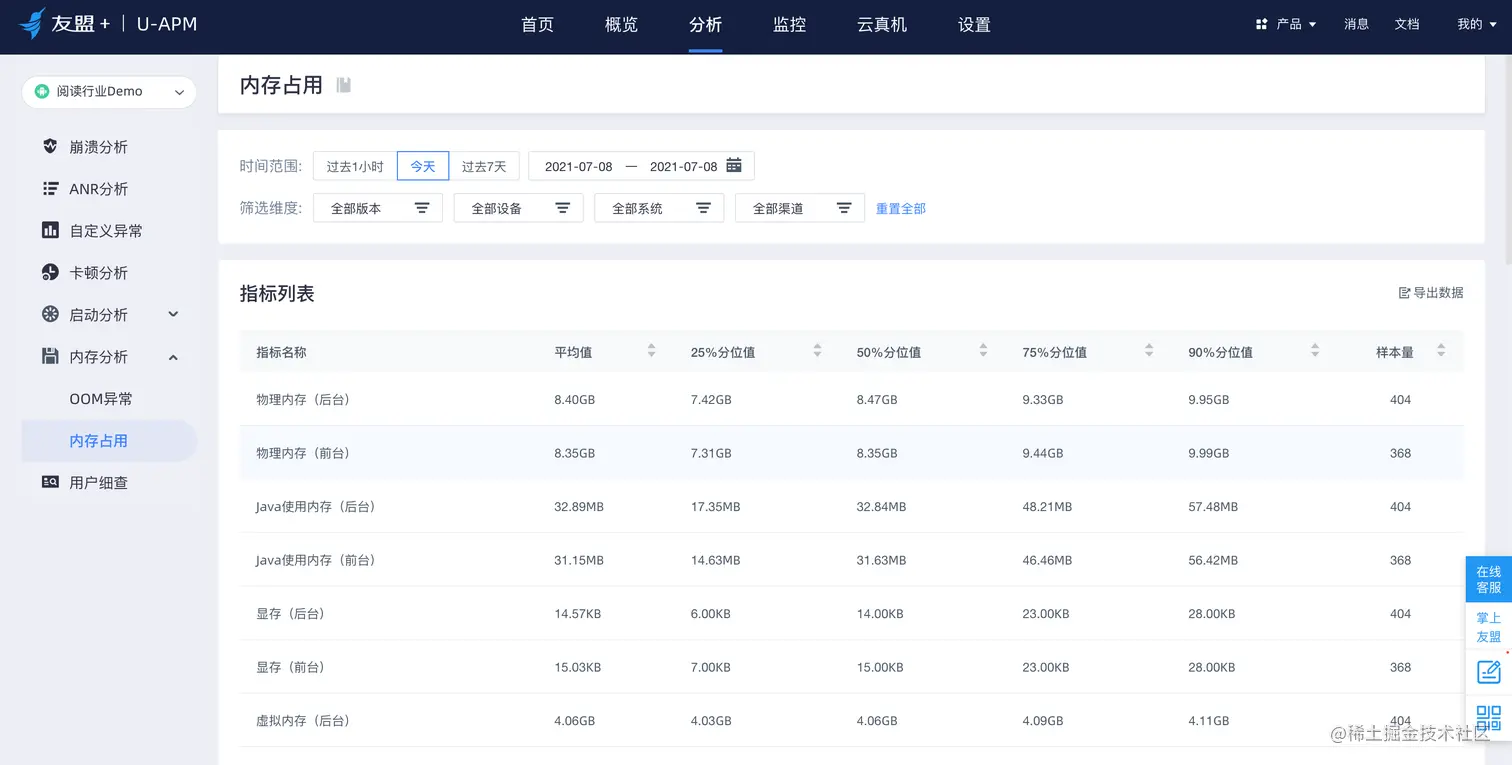Open the 设置 tab
The image size is (1512, 765).
[974, 25]
